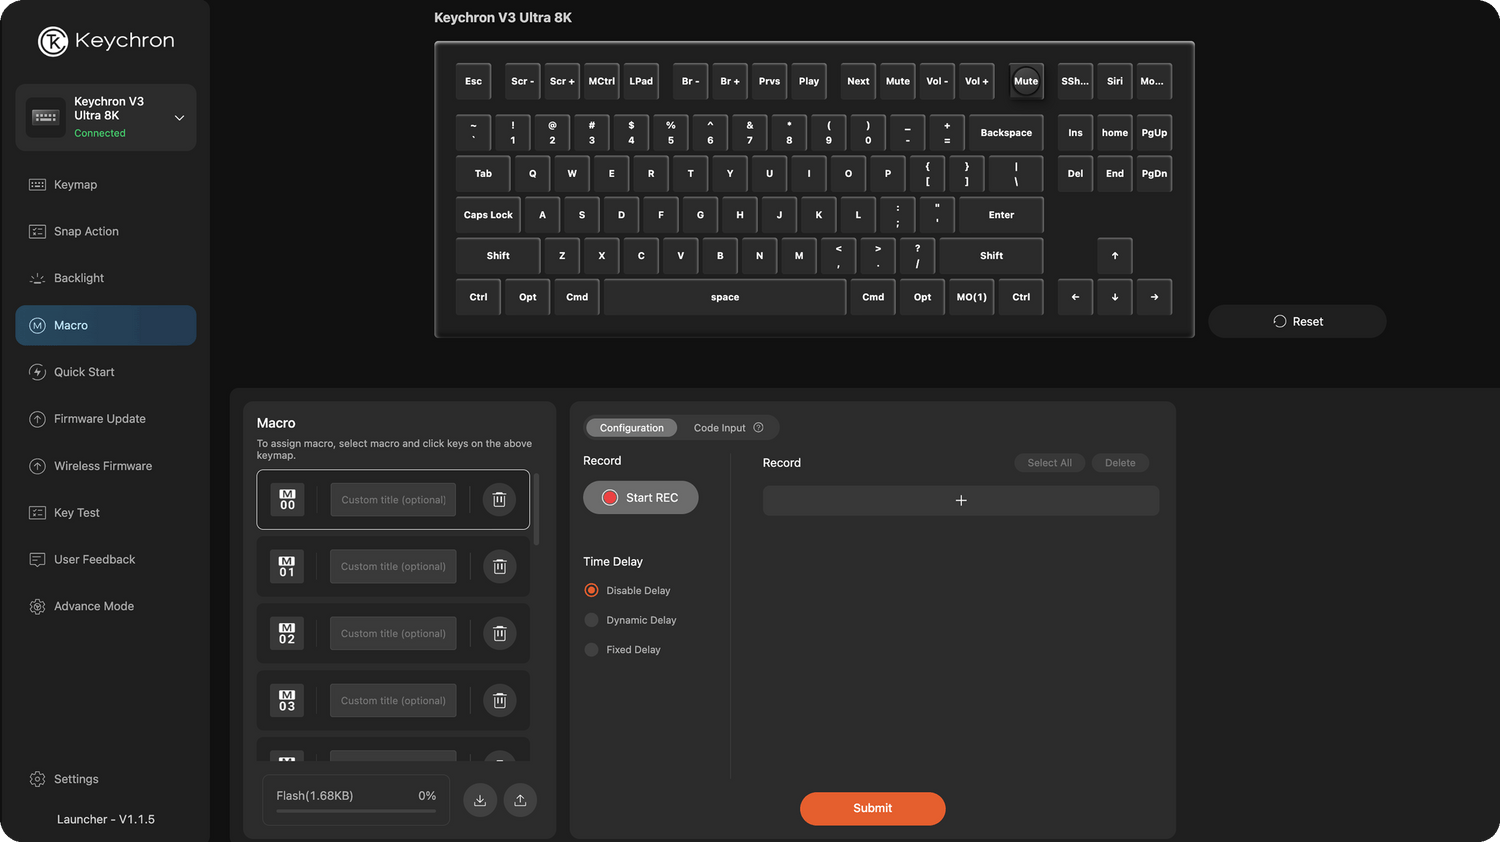This screenshot has height=842, width=1500.
Task: Open the Settings page in the sidebar
Action: coord(76,780)
